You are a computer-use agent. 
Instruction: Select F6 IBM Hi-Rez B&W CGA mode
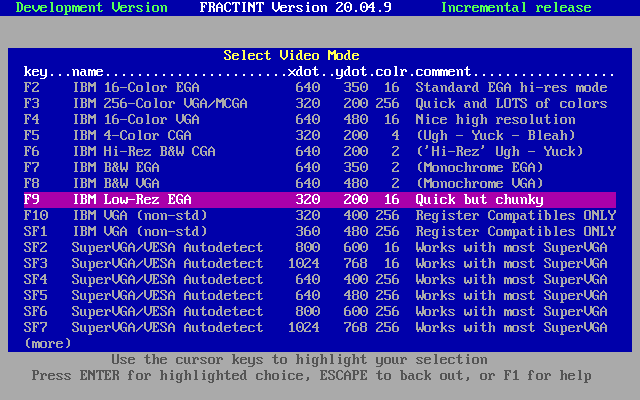320,151
